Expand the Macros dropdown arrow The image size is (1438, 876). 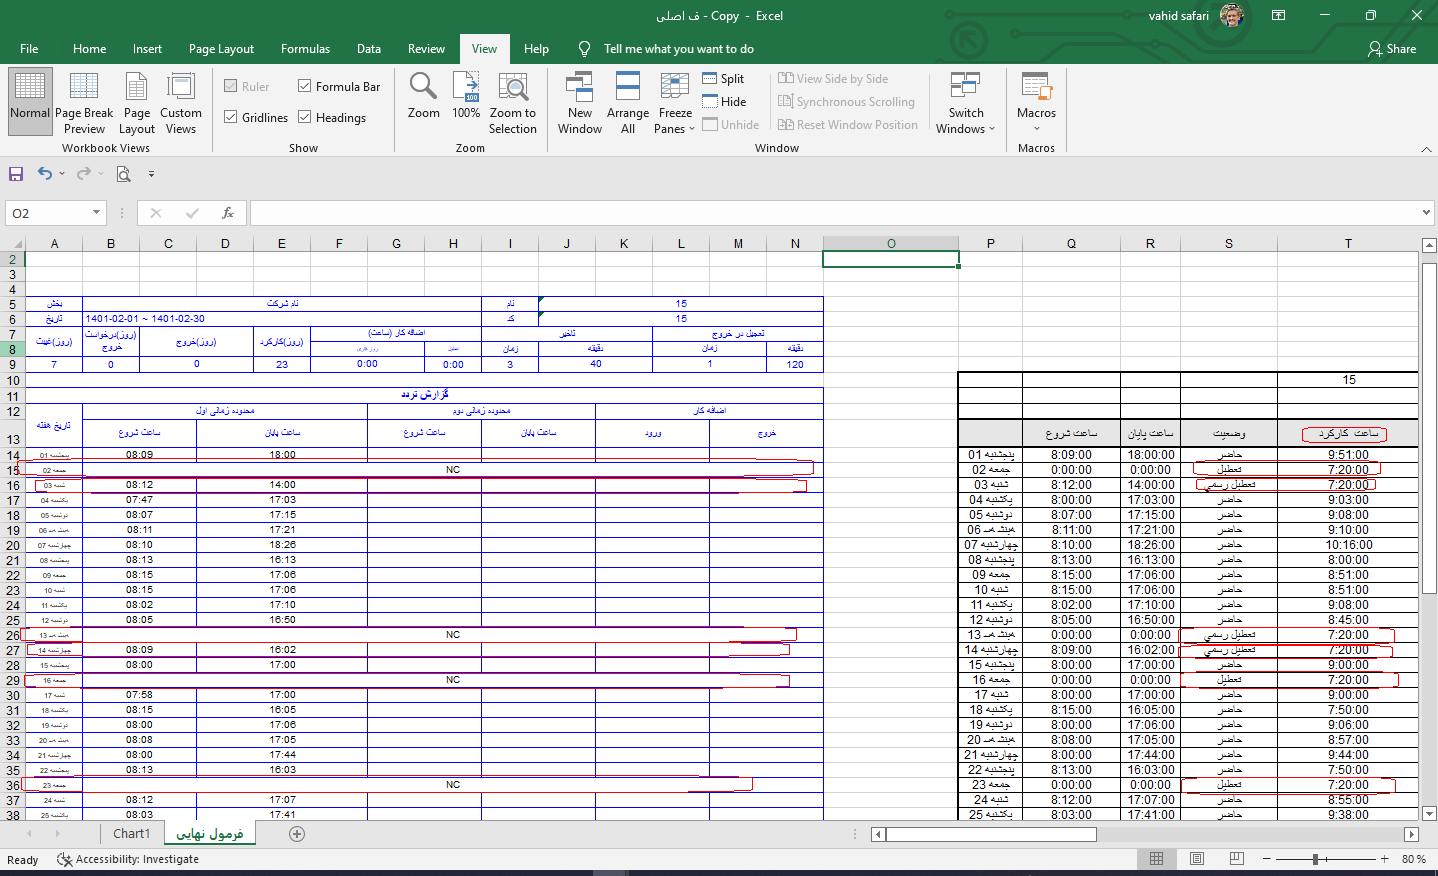pos(1037,129)
